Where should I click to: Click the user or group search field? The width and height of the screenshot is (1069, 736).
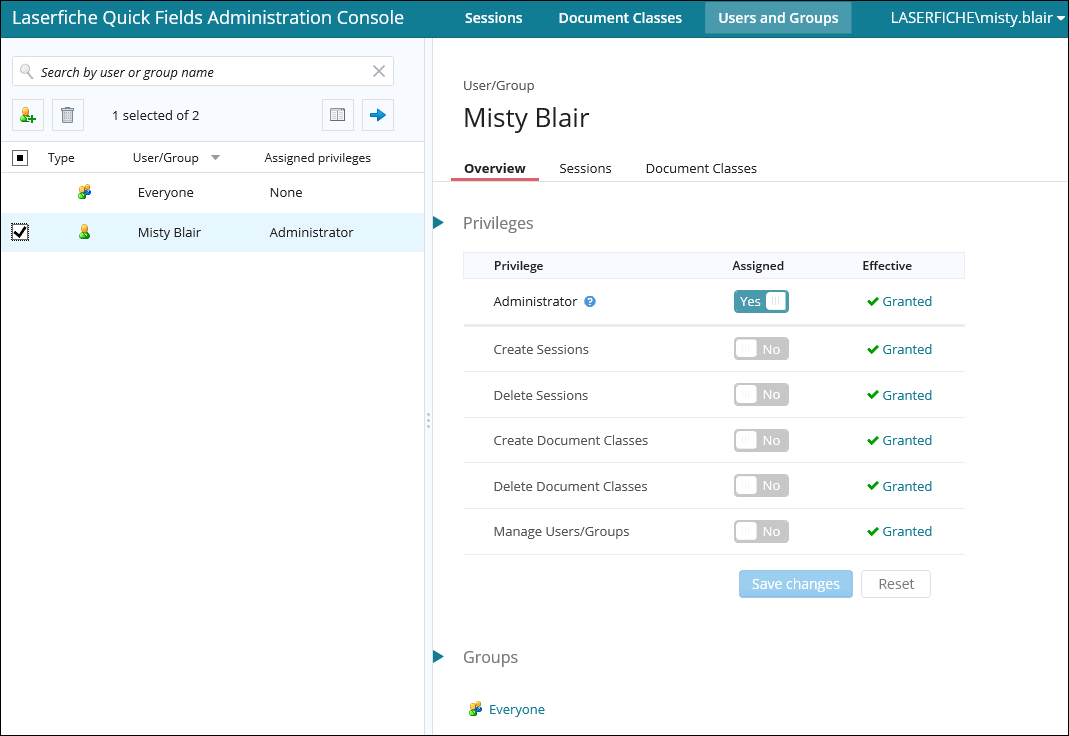tap(200, 72)
